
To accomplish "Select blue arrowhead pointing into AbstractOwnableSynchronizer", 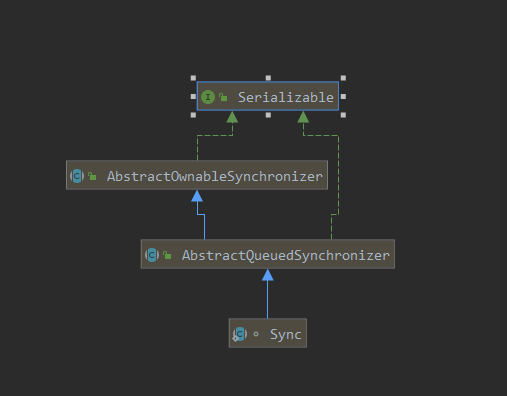I will pyautogui.click(x=197, y=196).
